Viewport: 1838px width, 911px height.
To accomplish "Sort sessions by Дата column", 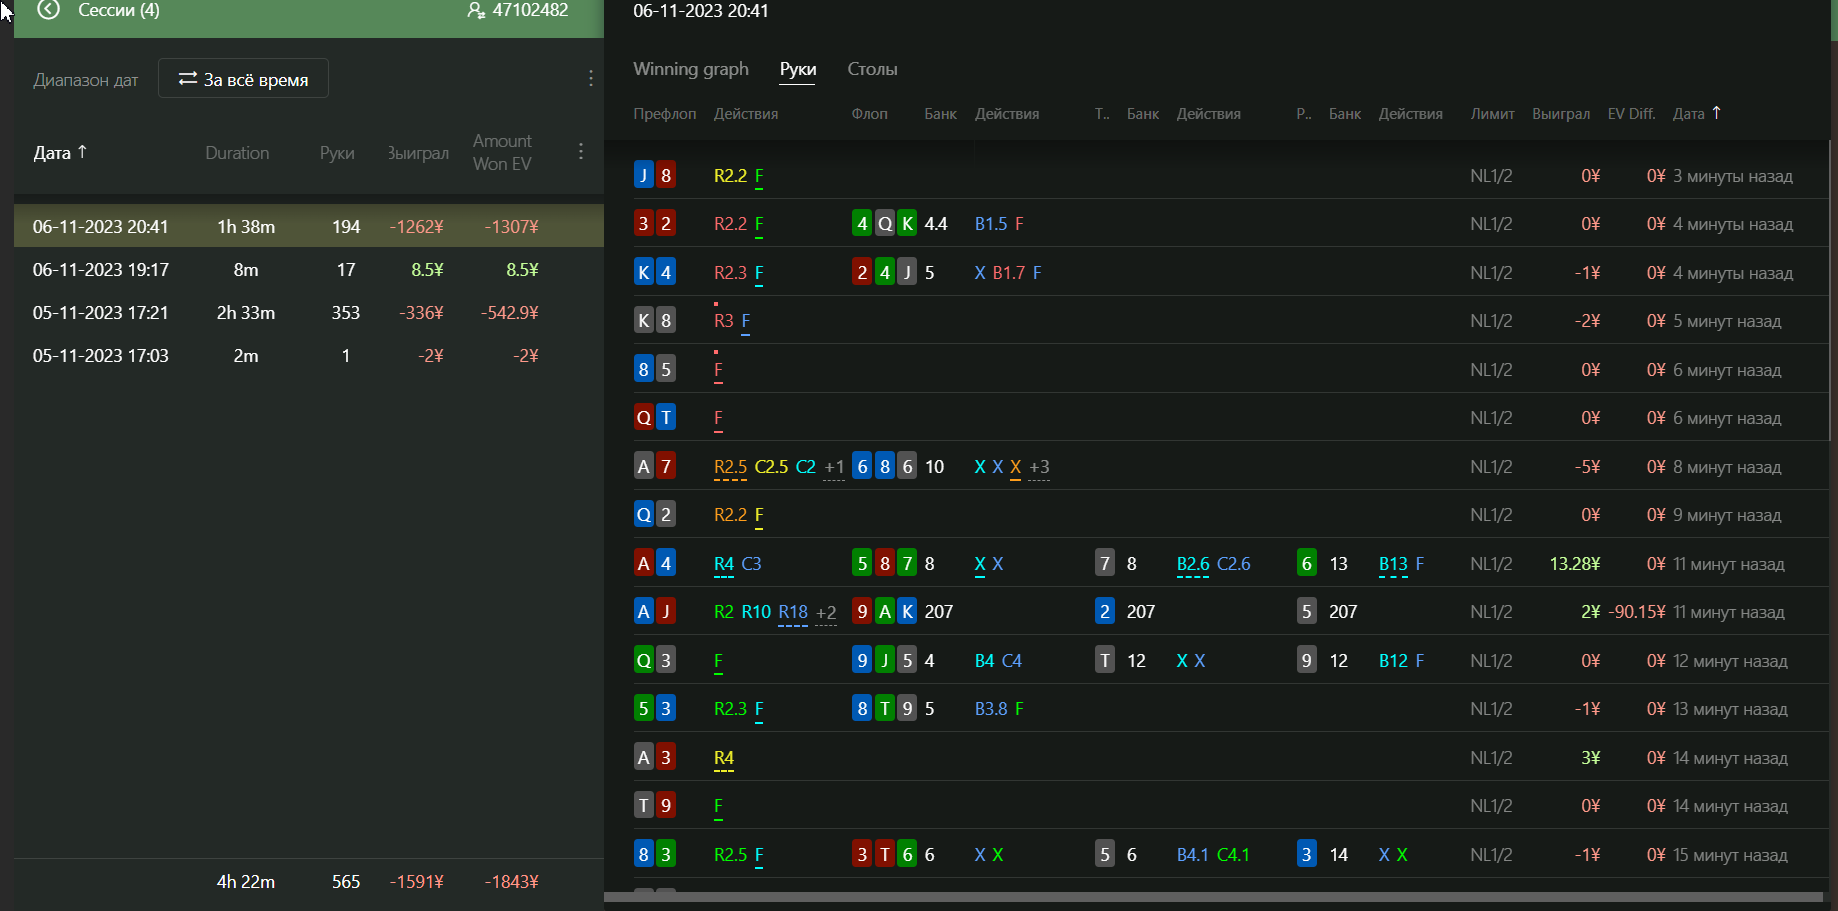I will 60,153.
